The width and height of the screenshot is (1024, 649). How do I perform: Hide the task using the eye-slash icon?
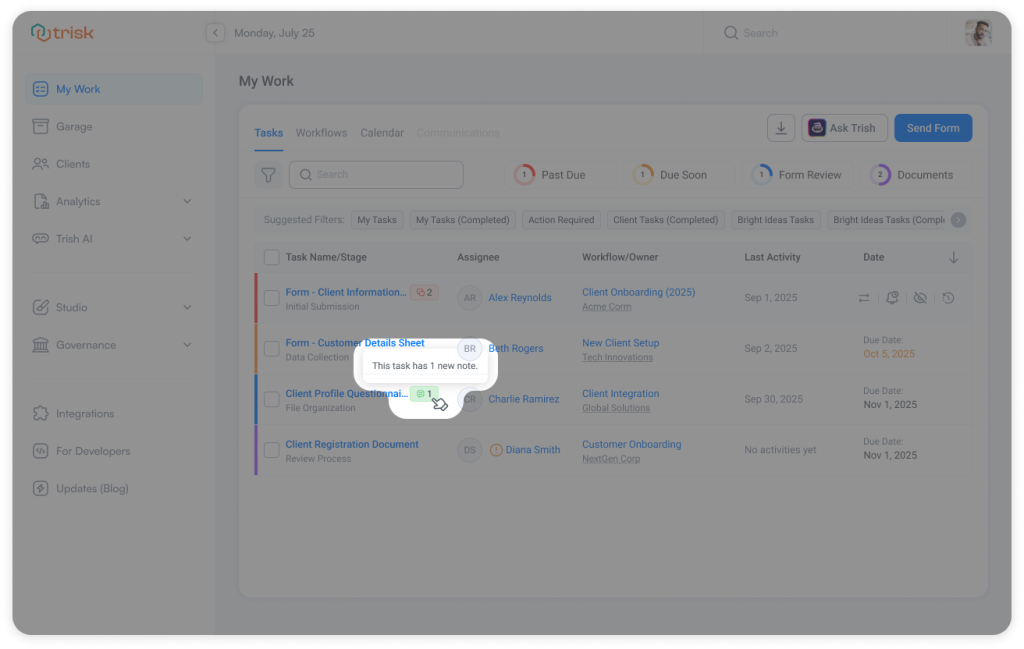[920, 297]
